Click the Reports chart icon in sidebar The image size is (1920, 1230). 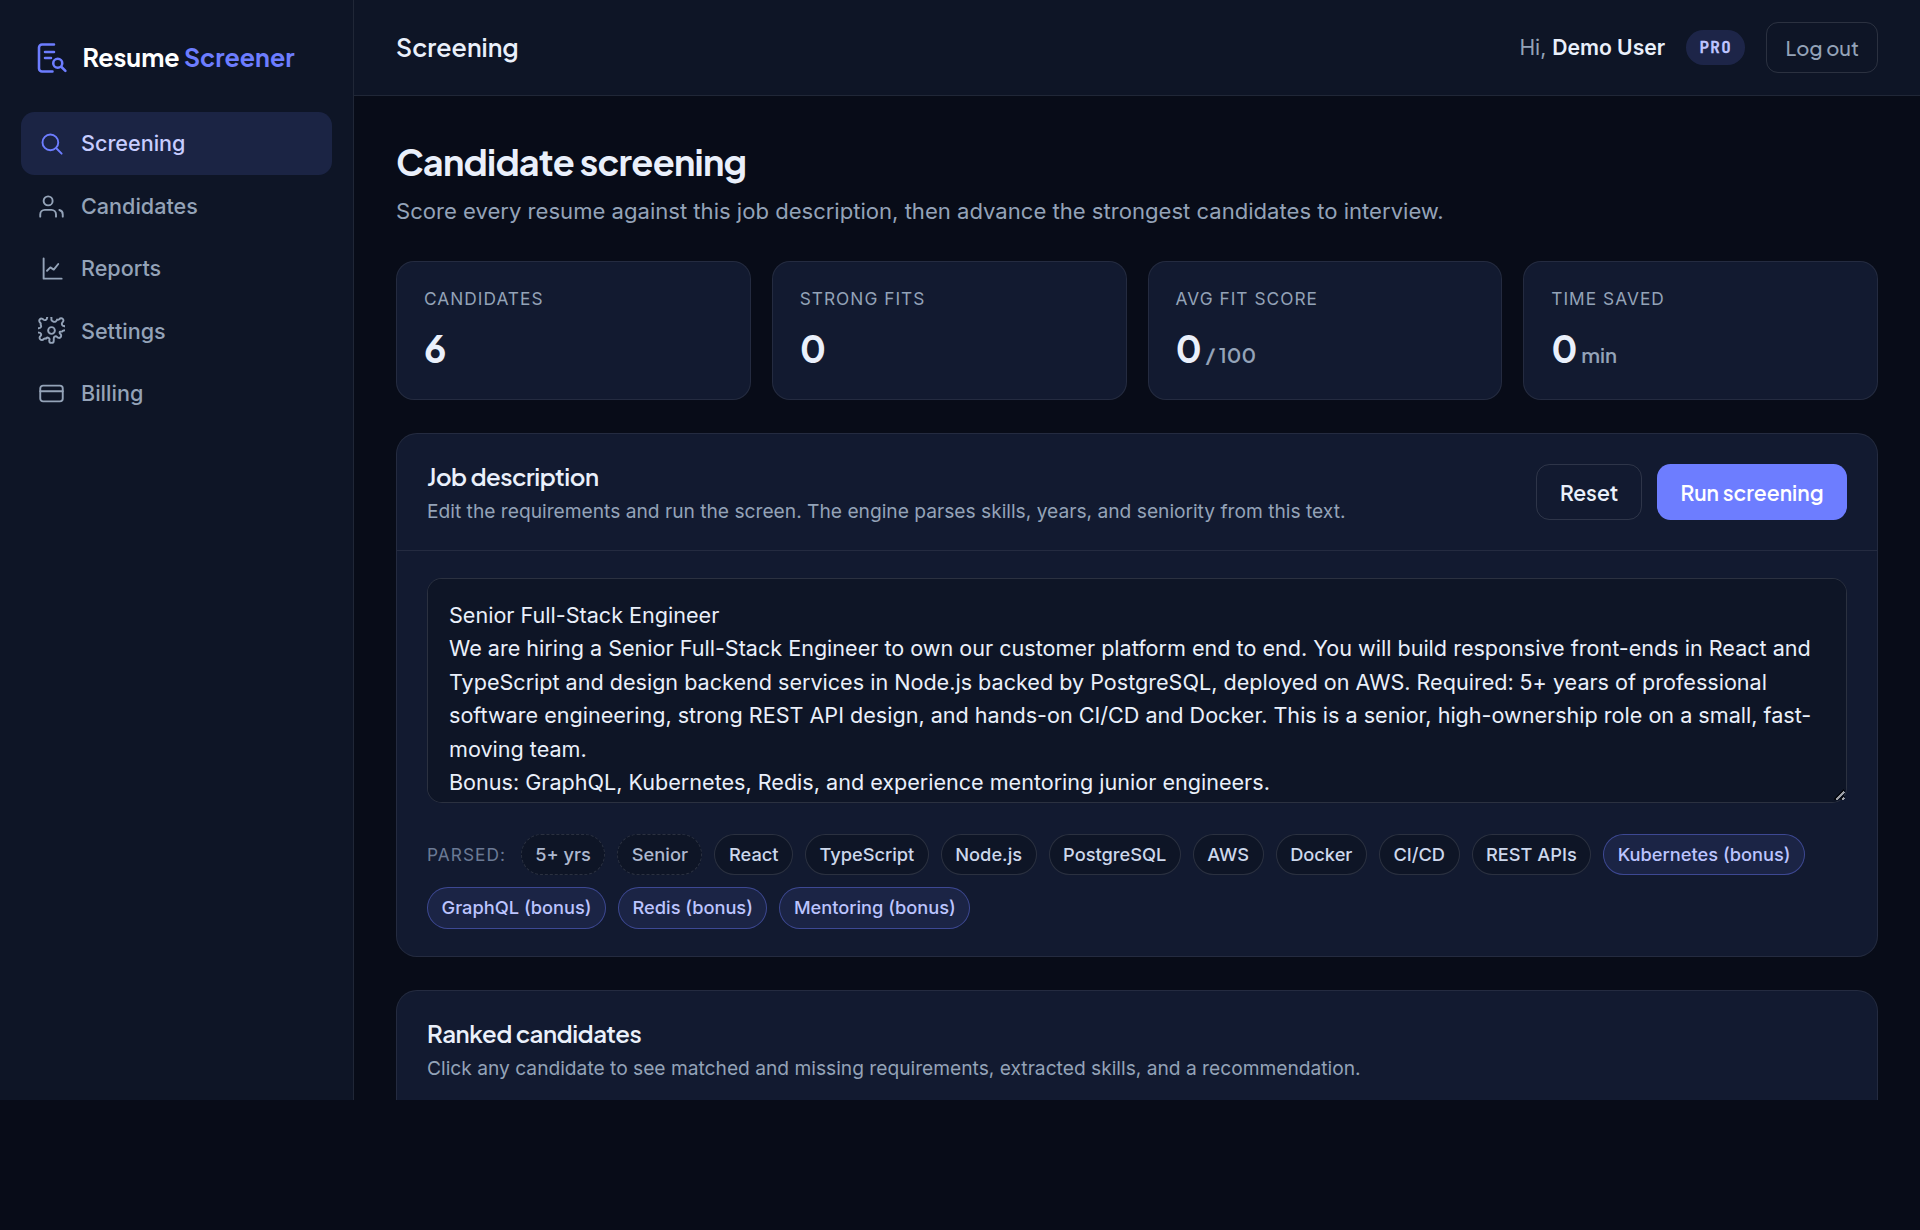(51, 269)
